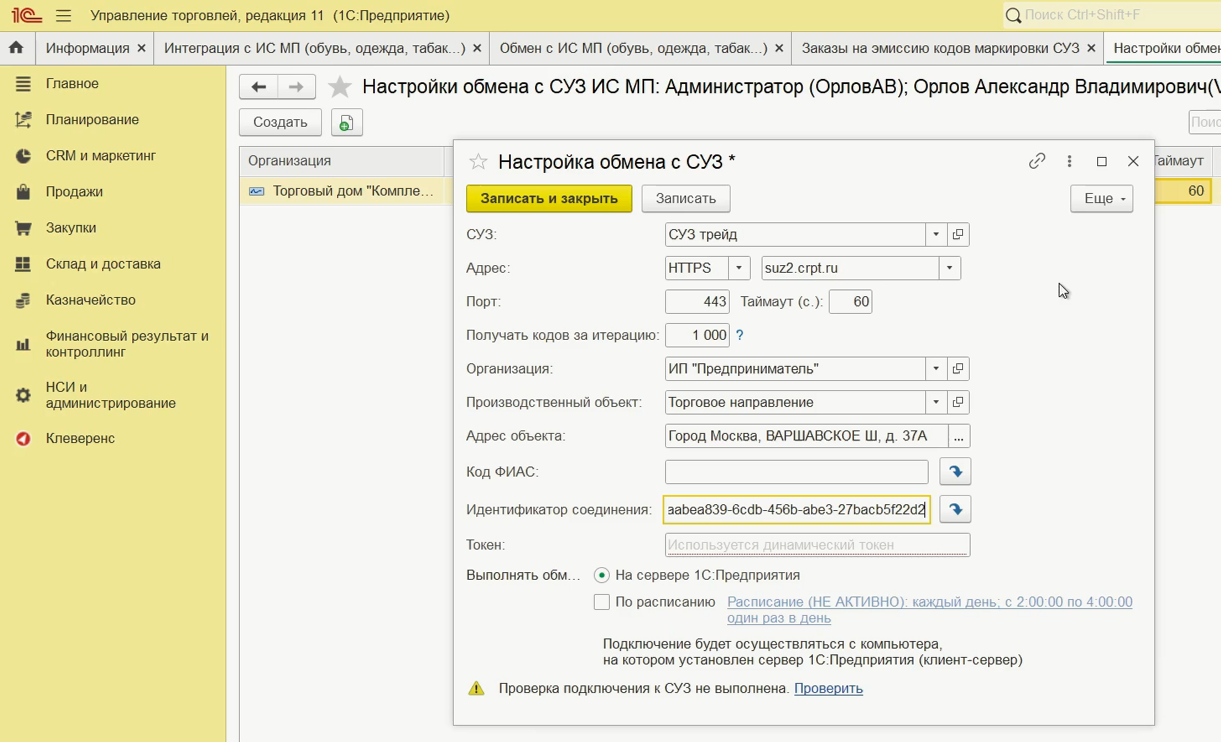Click the help question mark icon
Viewport: 1221px width, 742px height.
[740, 336]
